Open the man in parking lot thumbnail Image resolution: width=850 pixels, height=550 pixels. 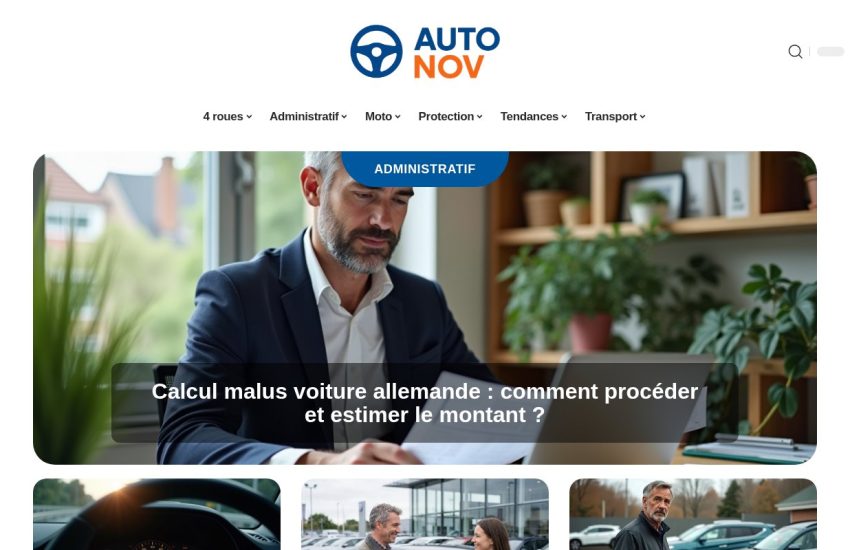pyautogui.click(x=693, y=514)
